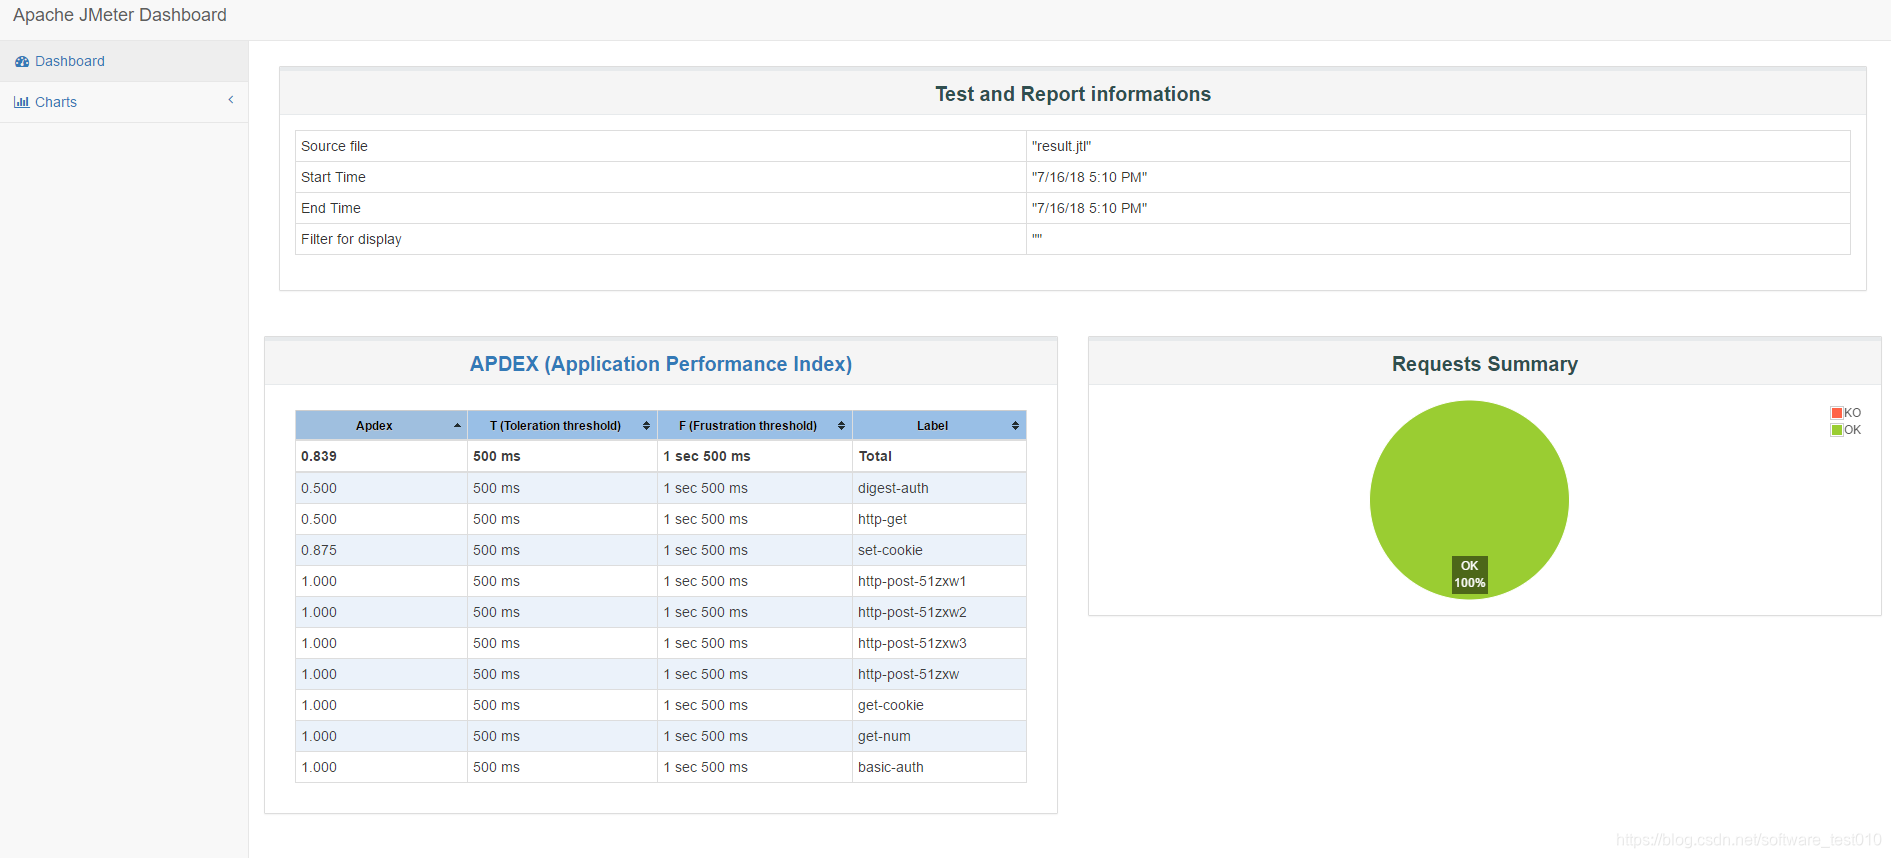The height and width of the screenshot is (858, 1891).
Task: Toggle the OK green legend swatch
Action: point(1836,430)
